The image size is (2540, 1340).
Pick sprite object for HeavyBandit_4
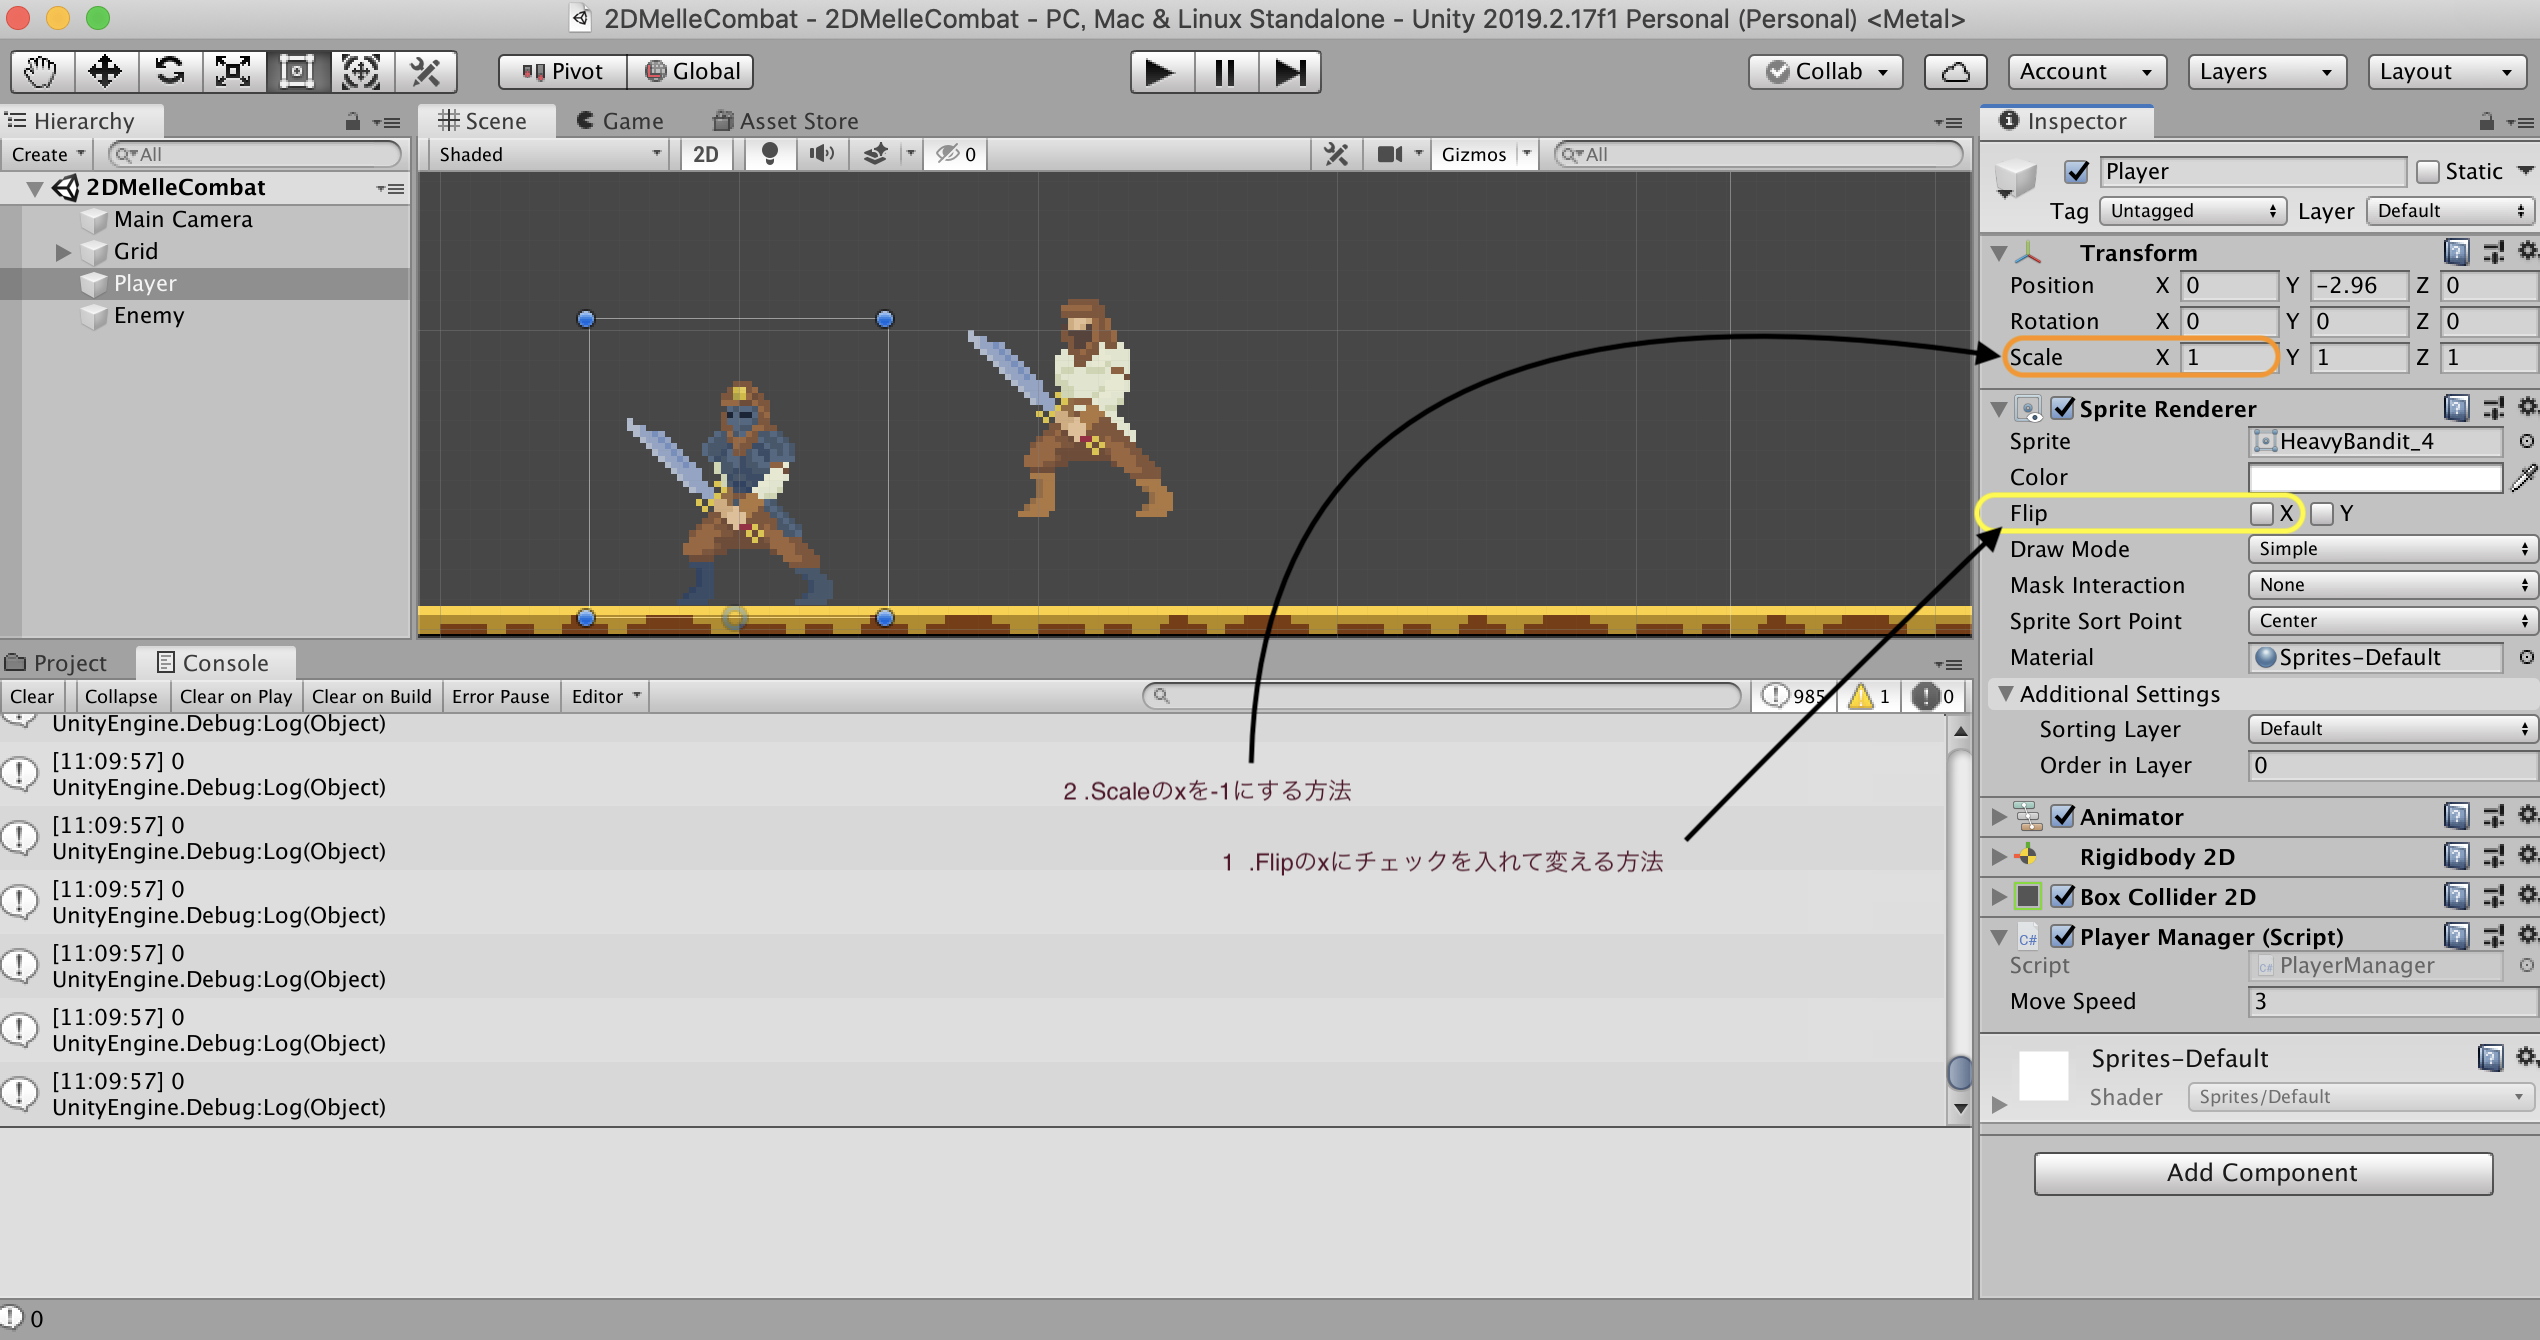[2526, 441]
